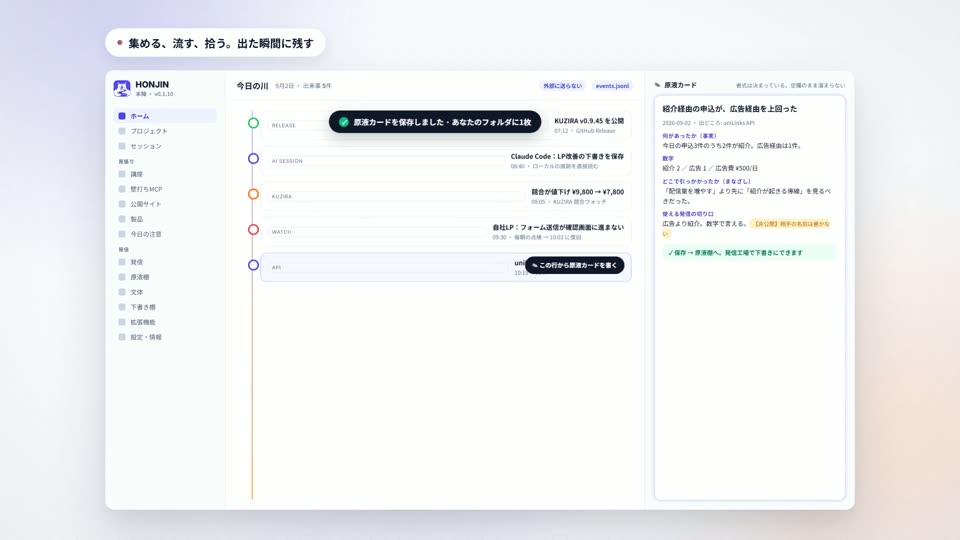Click the 原液カードを保存しました toast notification
This screenshot has height=540, width=960.
435,122
